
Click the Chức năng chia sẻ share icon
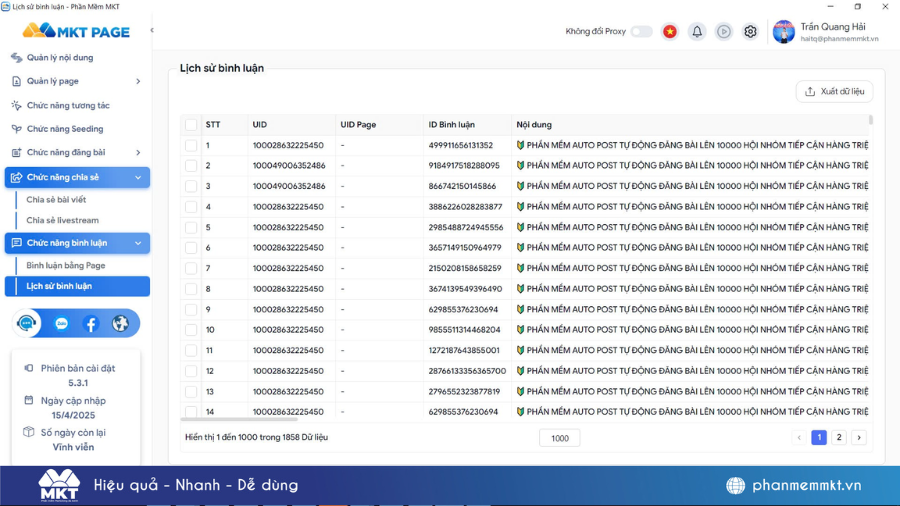(x=17, y=177)
